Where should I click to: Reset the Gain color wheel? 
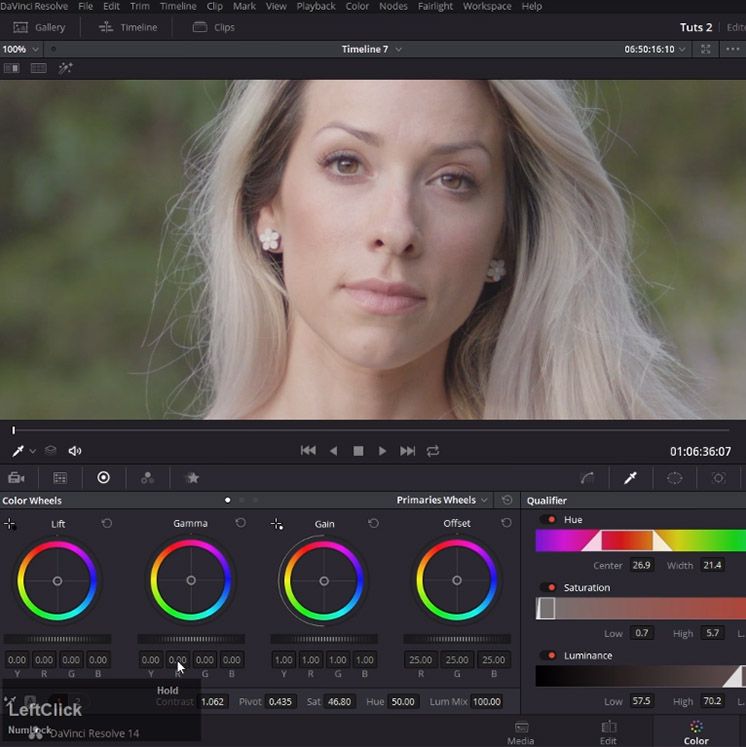pos(373,524)
